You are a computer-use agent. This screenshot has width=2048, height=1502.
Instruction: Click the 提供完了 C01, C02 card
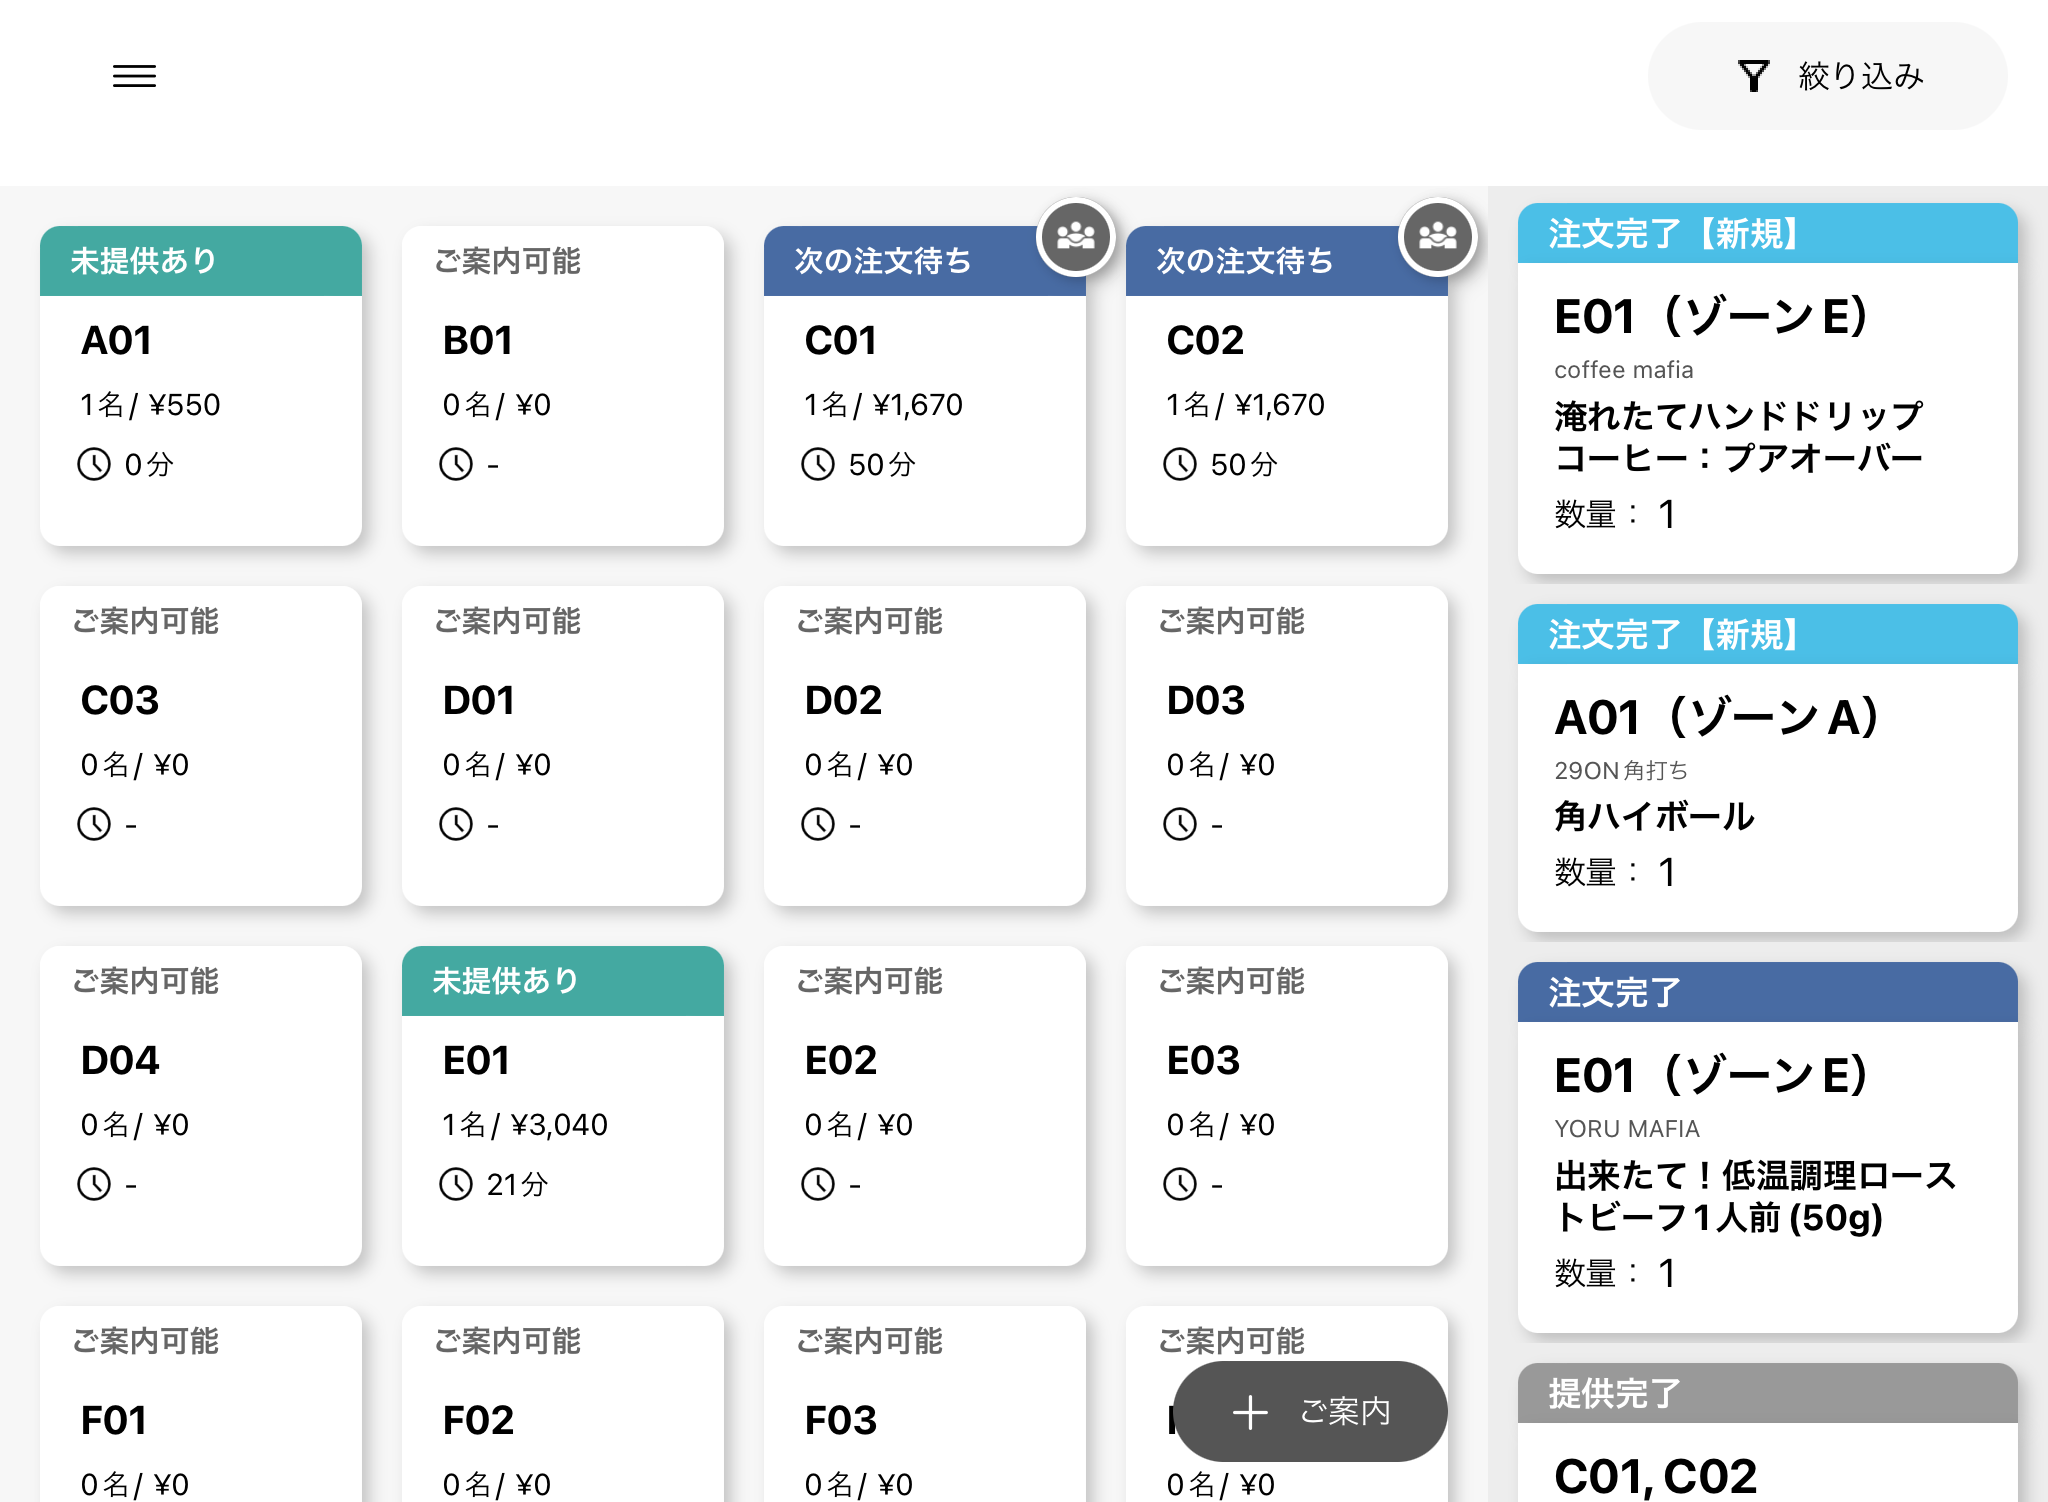pyautogui.click(x=1767, y=1435)
